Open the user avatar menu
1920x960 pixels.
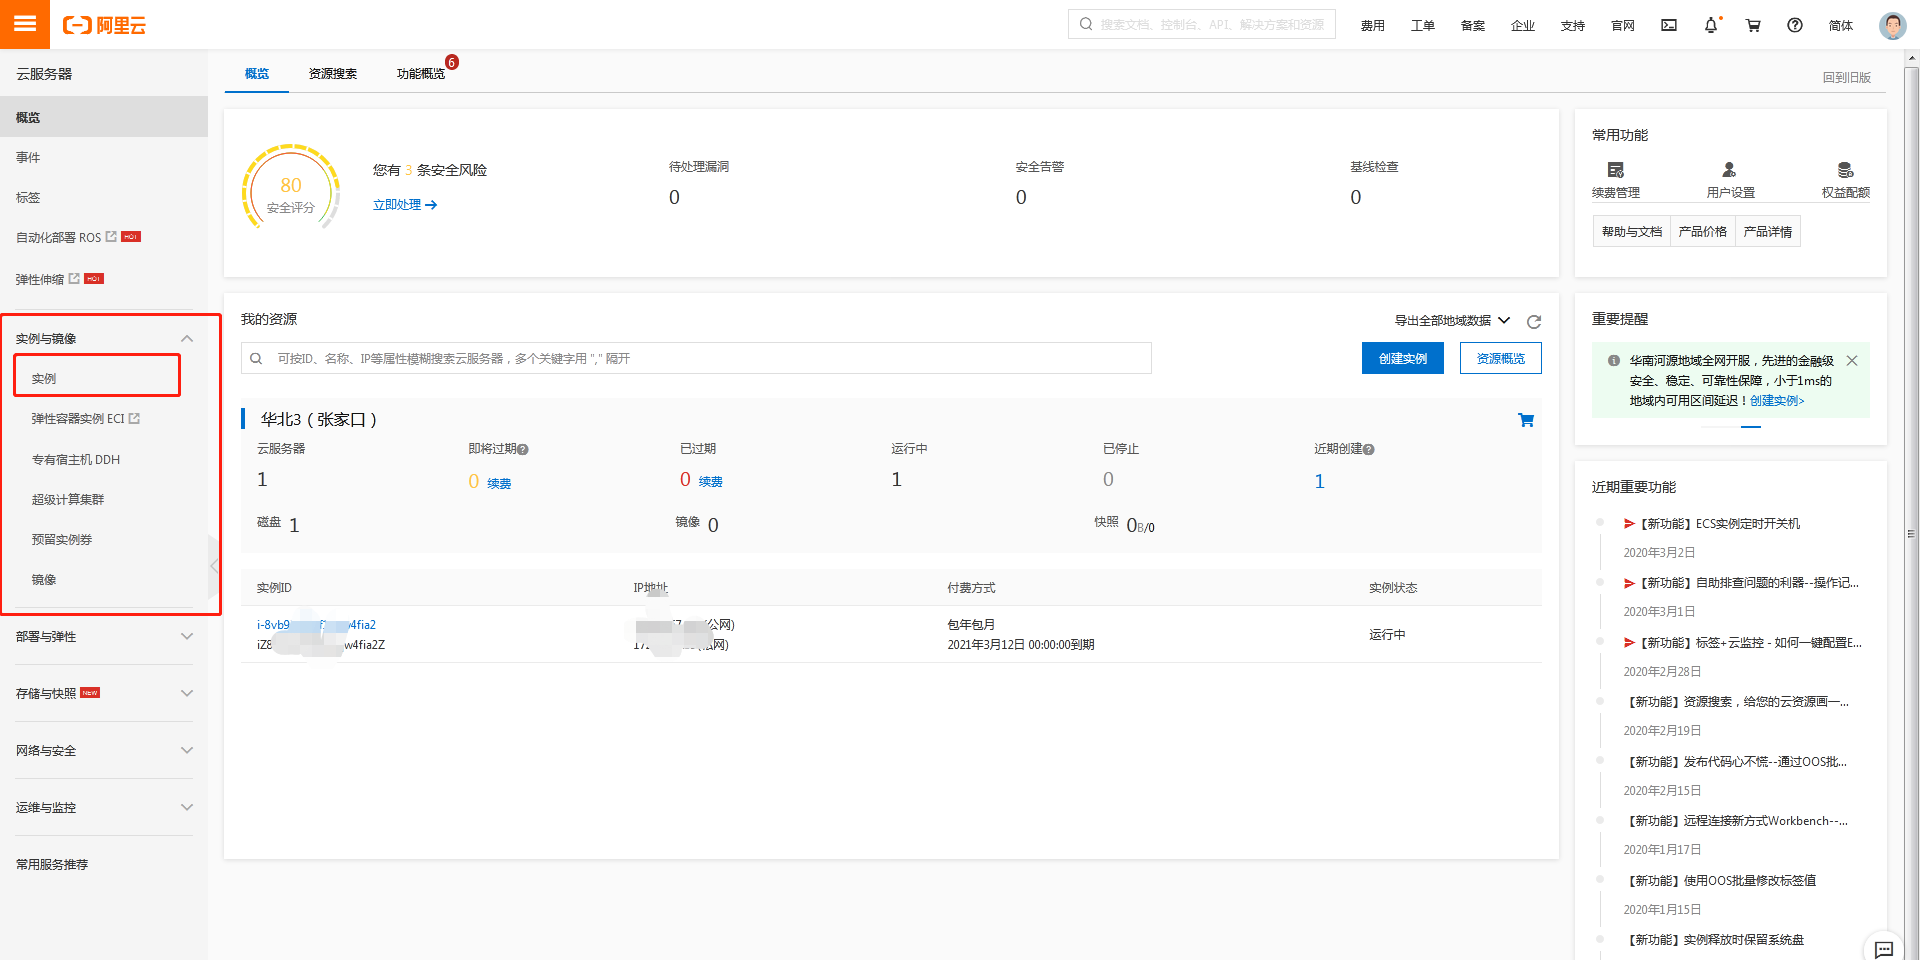point(1893,25)
